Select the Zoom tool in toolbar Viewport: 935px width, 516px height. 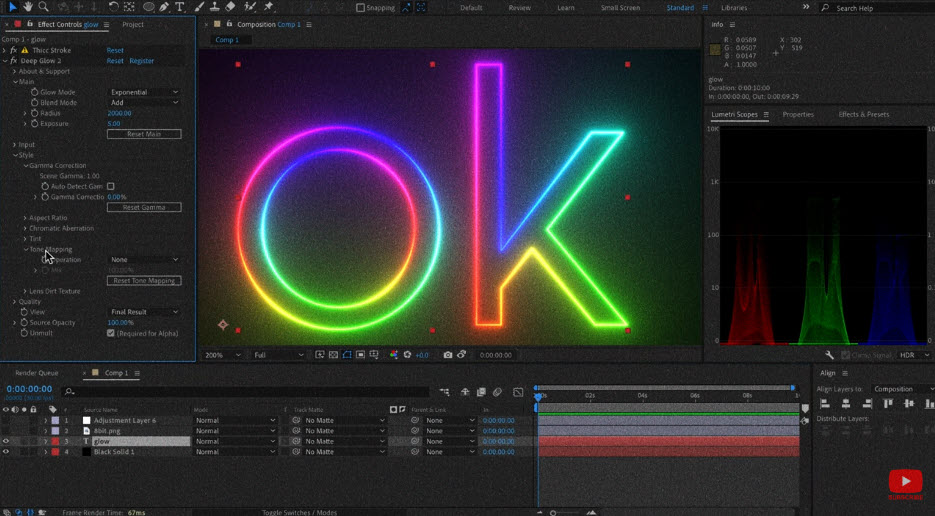pos(43,7)
